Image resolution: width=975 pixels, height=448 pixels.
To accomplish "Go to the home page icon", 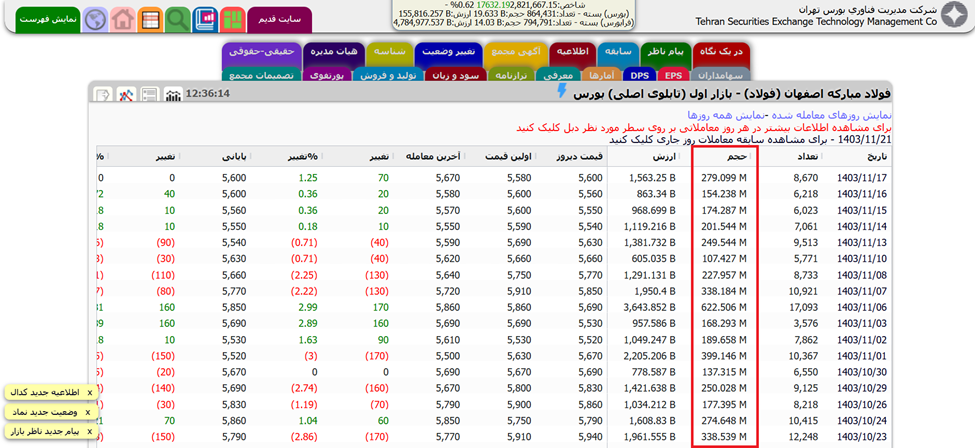I will (122, 20).
